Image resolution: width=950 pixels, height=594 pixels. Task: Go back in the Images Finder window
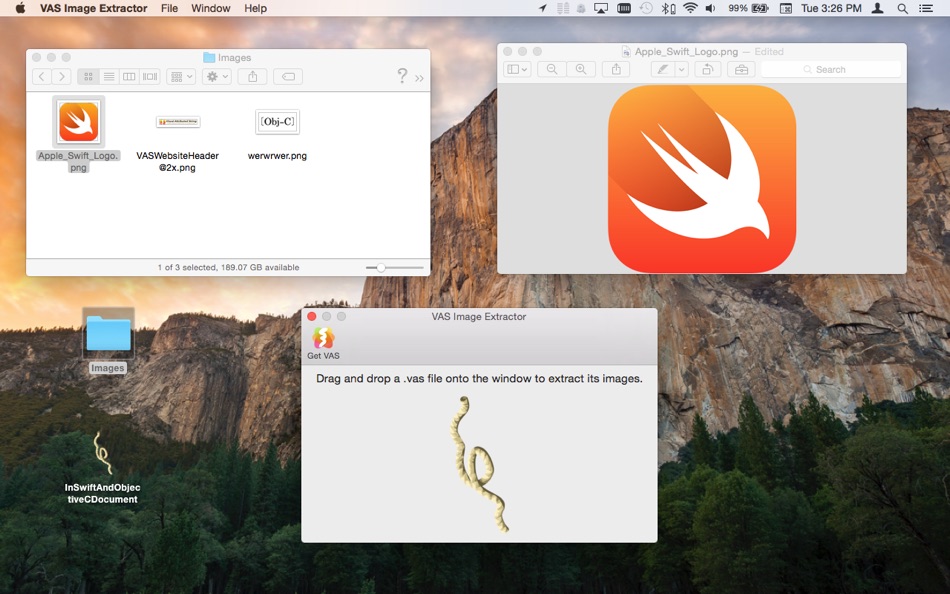(42, 76)
